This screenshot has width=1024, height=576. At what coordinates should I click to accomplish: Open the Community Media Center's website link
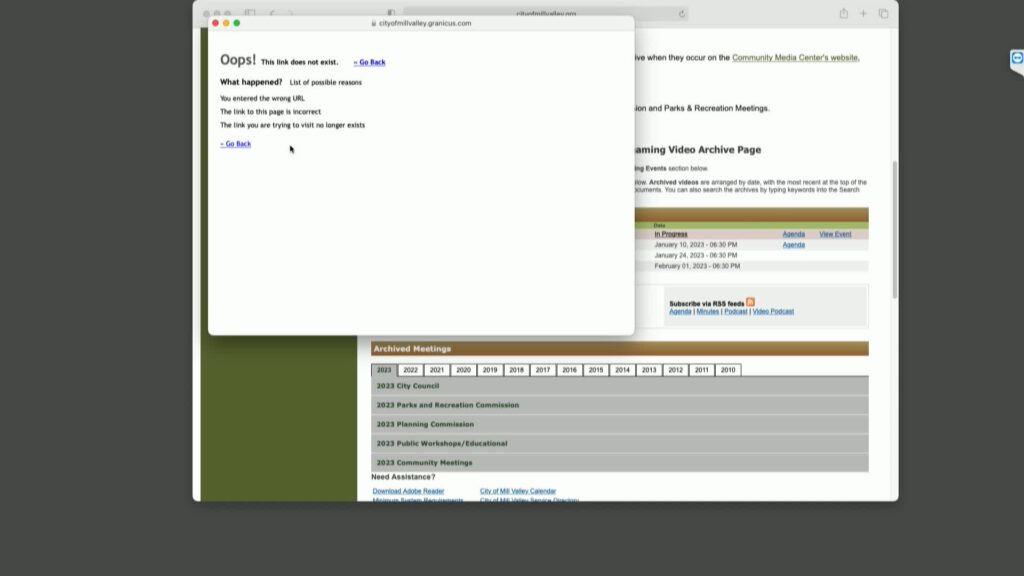(x=795, y=57)
